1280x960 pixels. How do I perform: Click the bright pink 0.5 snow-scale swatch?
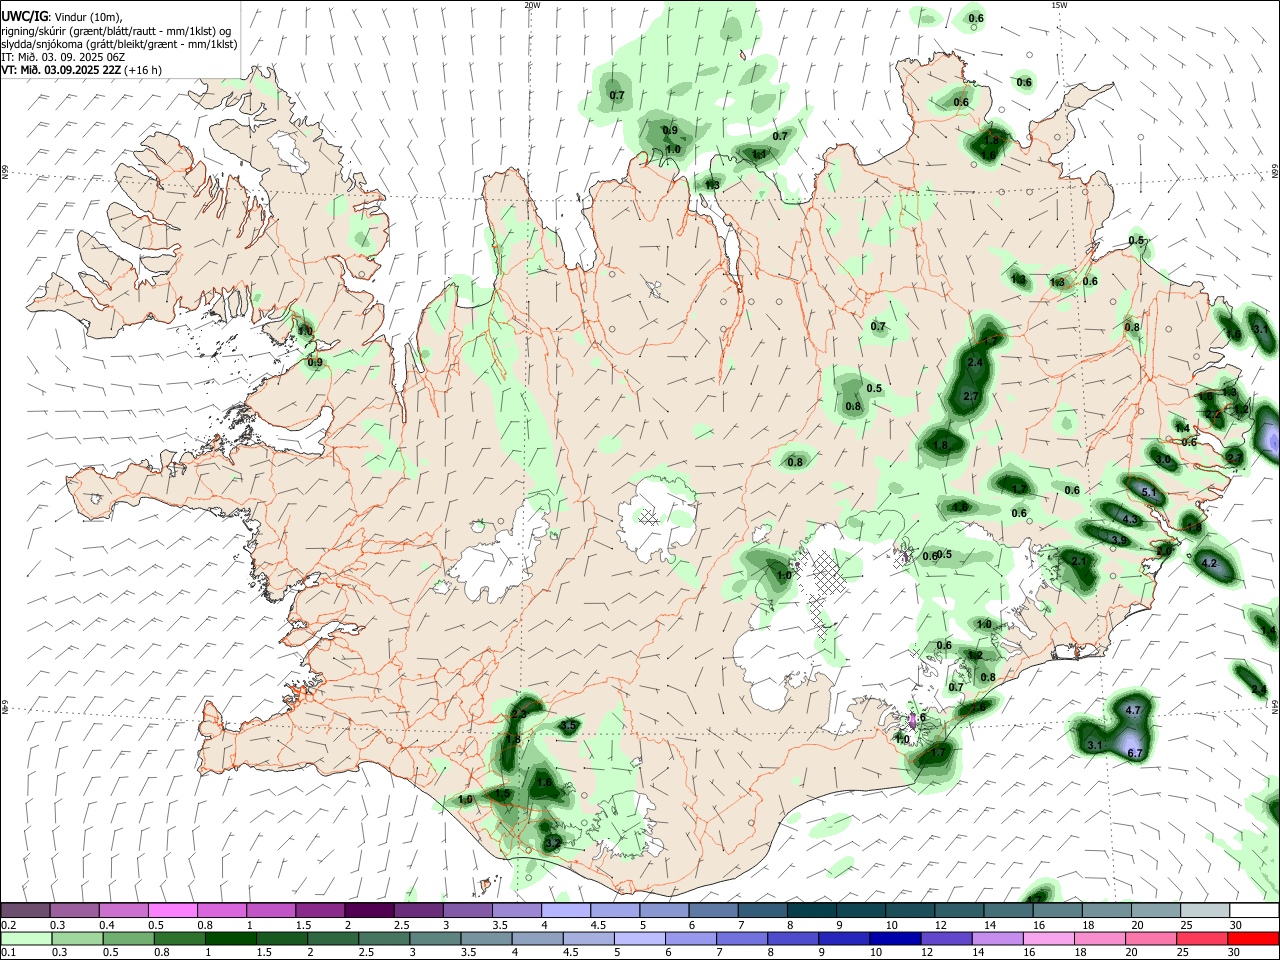(172, 910)
